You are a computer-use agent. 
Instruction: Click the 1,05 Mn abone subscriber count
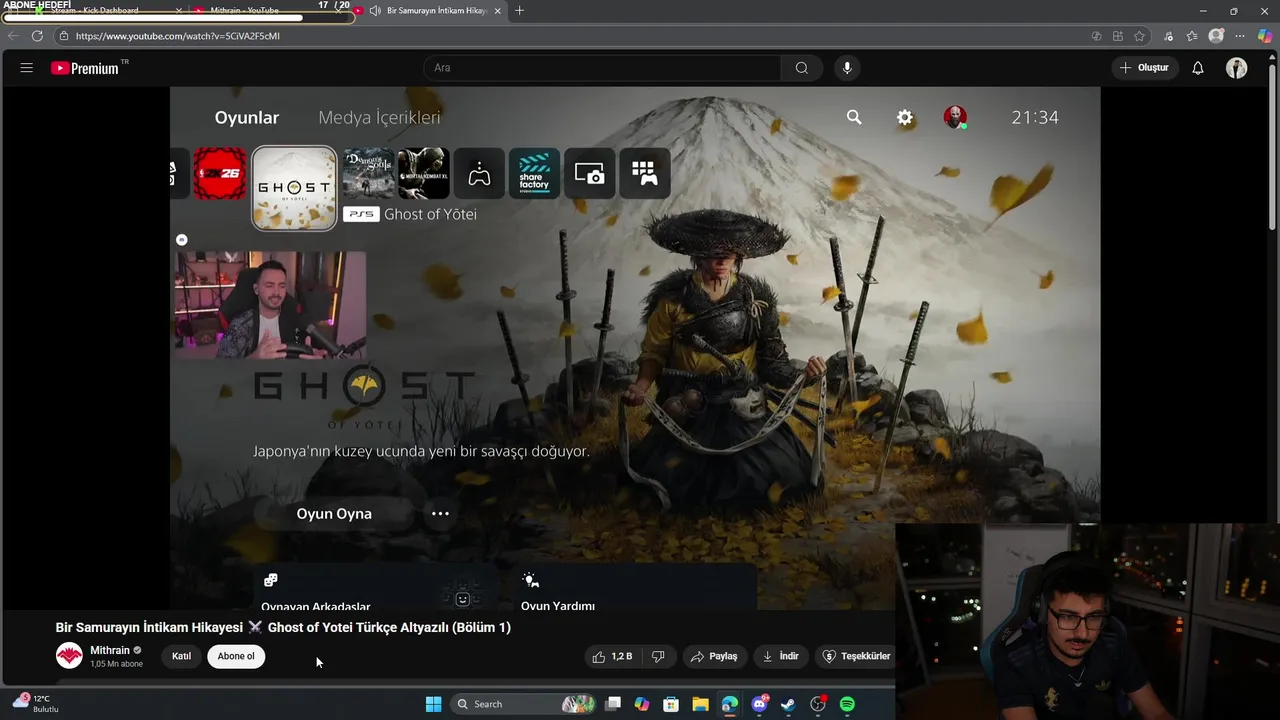pyautogui.click(x=116, y=664)
